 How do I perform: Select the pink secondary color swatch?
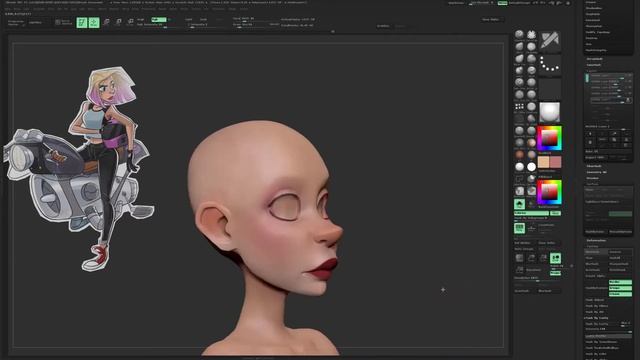click(x=556, y=162)
